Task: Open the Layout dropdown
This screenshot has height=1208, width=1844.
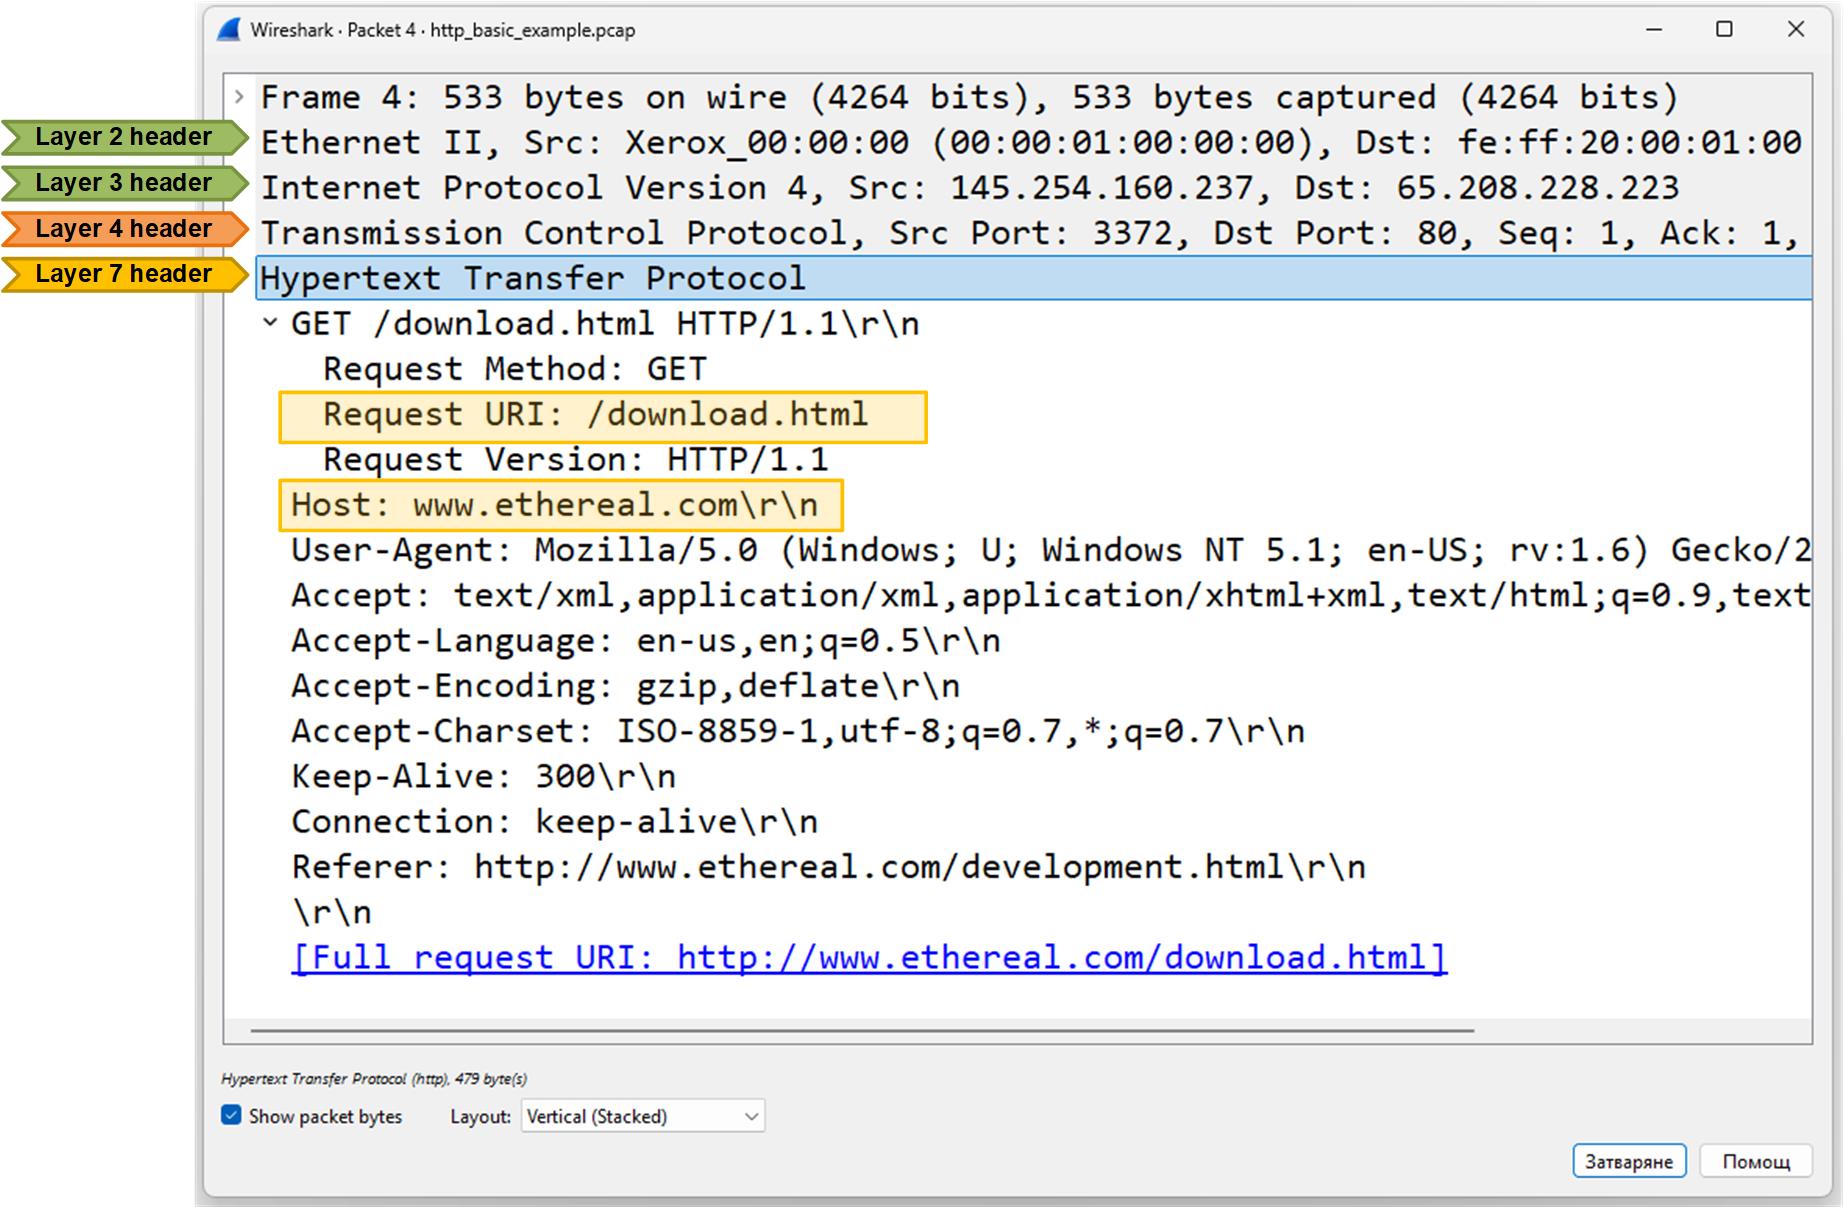Action: (642, 1116)
